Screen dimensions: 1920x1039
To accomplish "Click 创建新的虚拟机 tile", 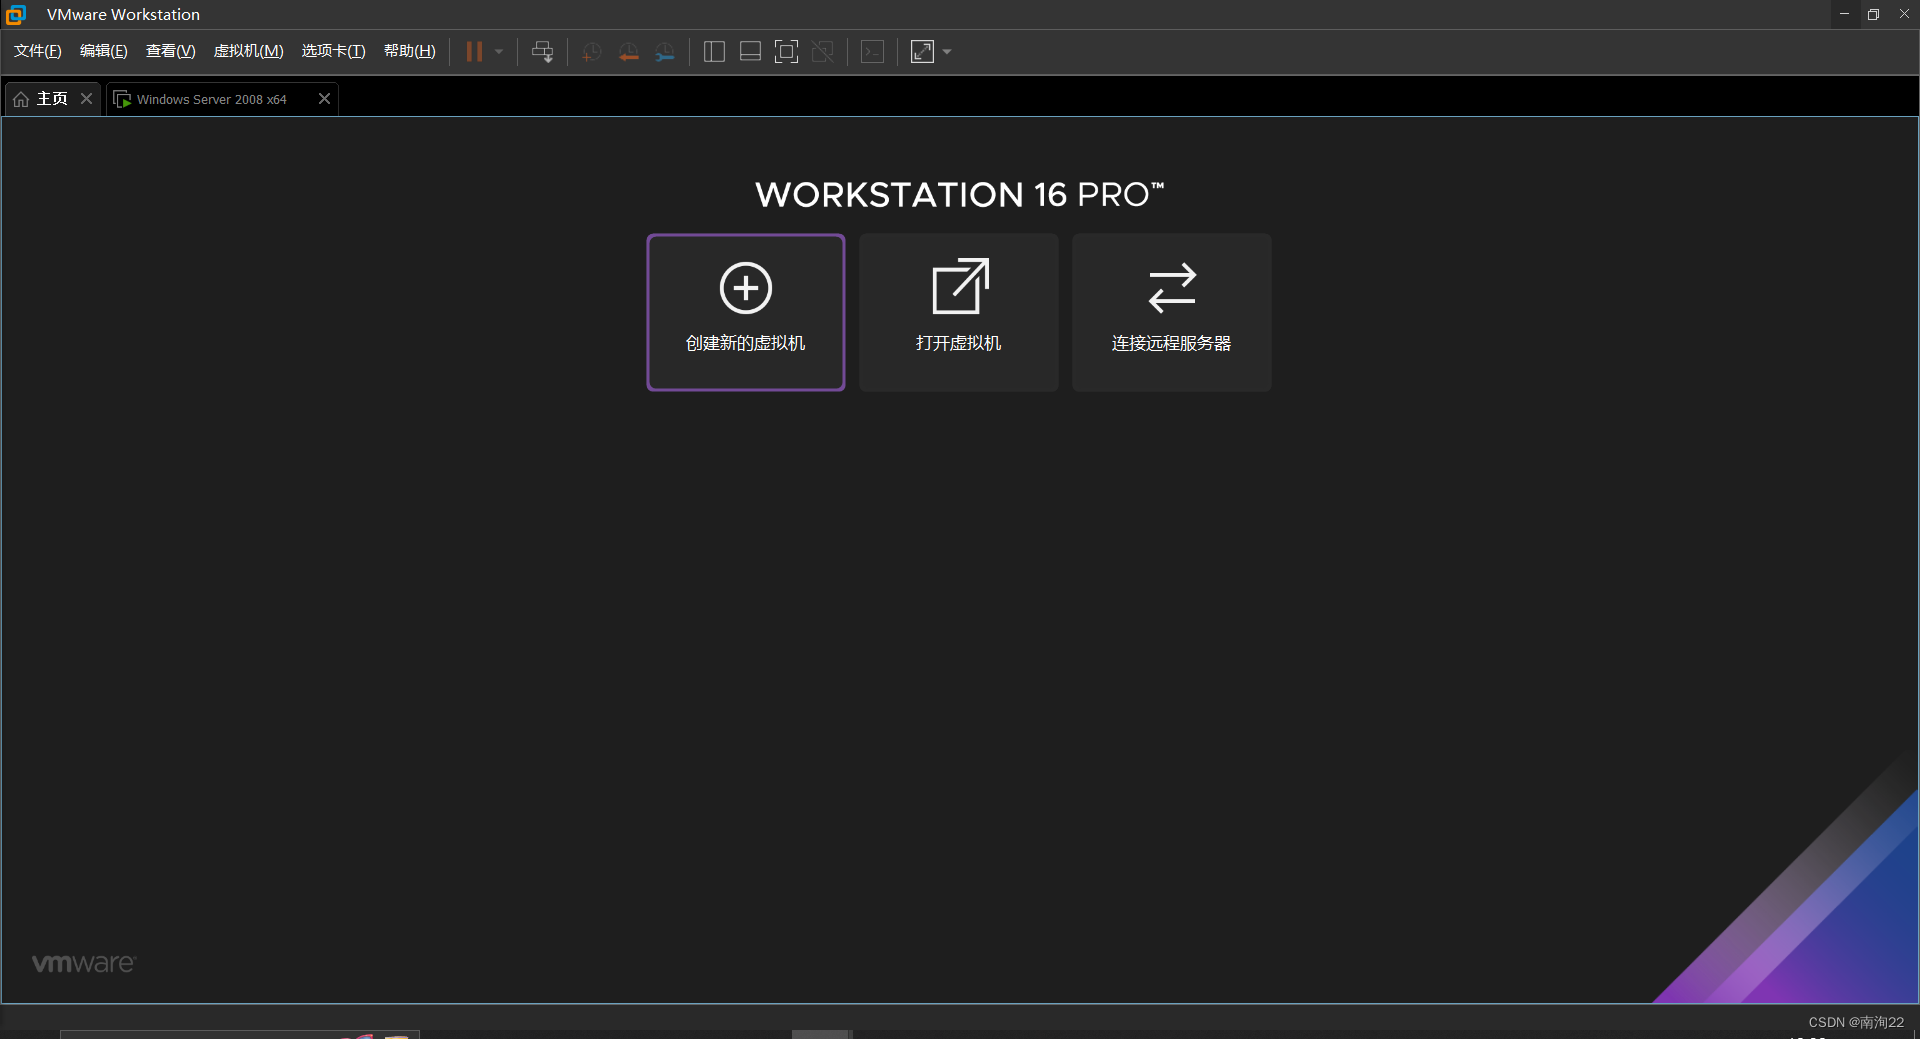I will (746, 312).
